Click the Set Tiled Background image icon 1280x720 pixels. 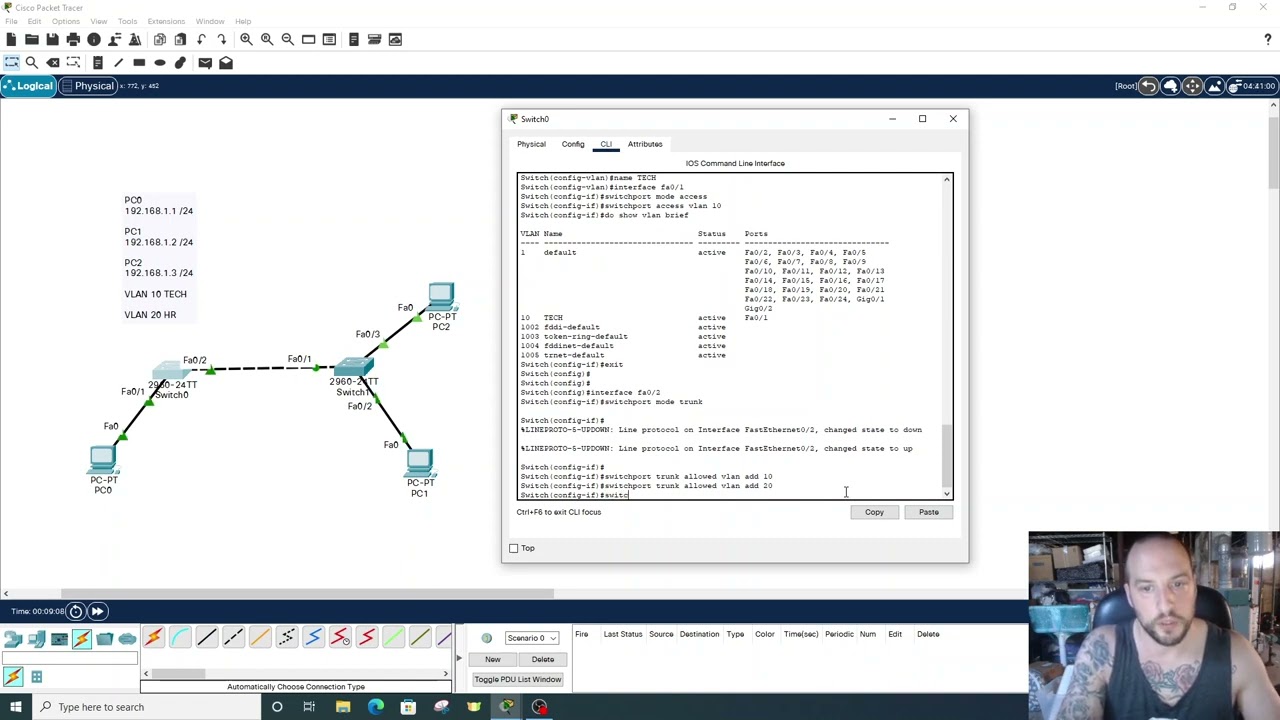[1215, 86]
